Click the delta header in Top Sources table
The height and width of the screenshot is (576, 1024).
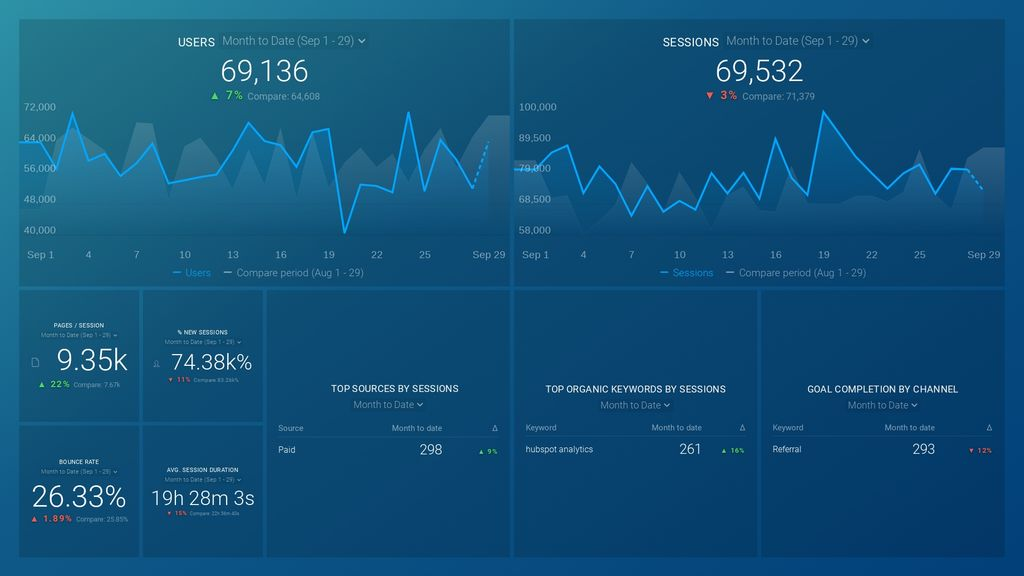[494, 428]
